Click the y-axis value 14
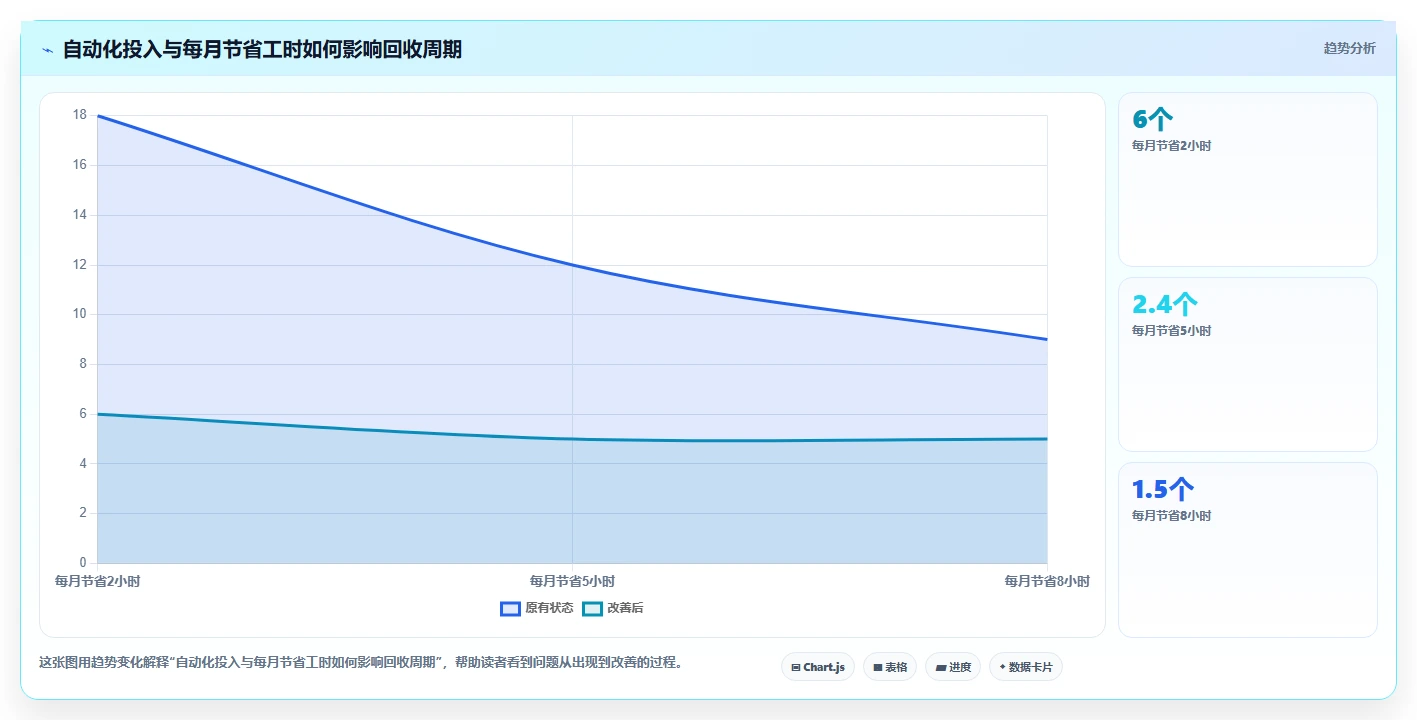The width and height of the screenshot is (1417, 720). (x=80, y=215)
